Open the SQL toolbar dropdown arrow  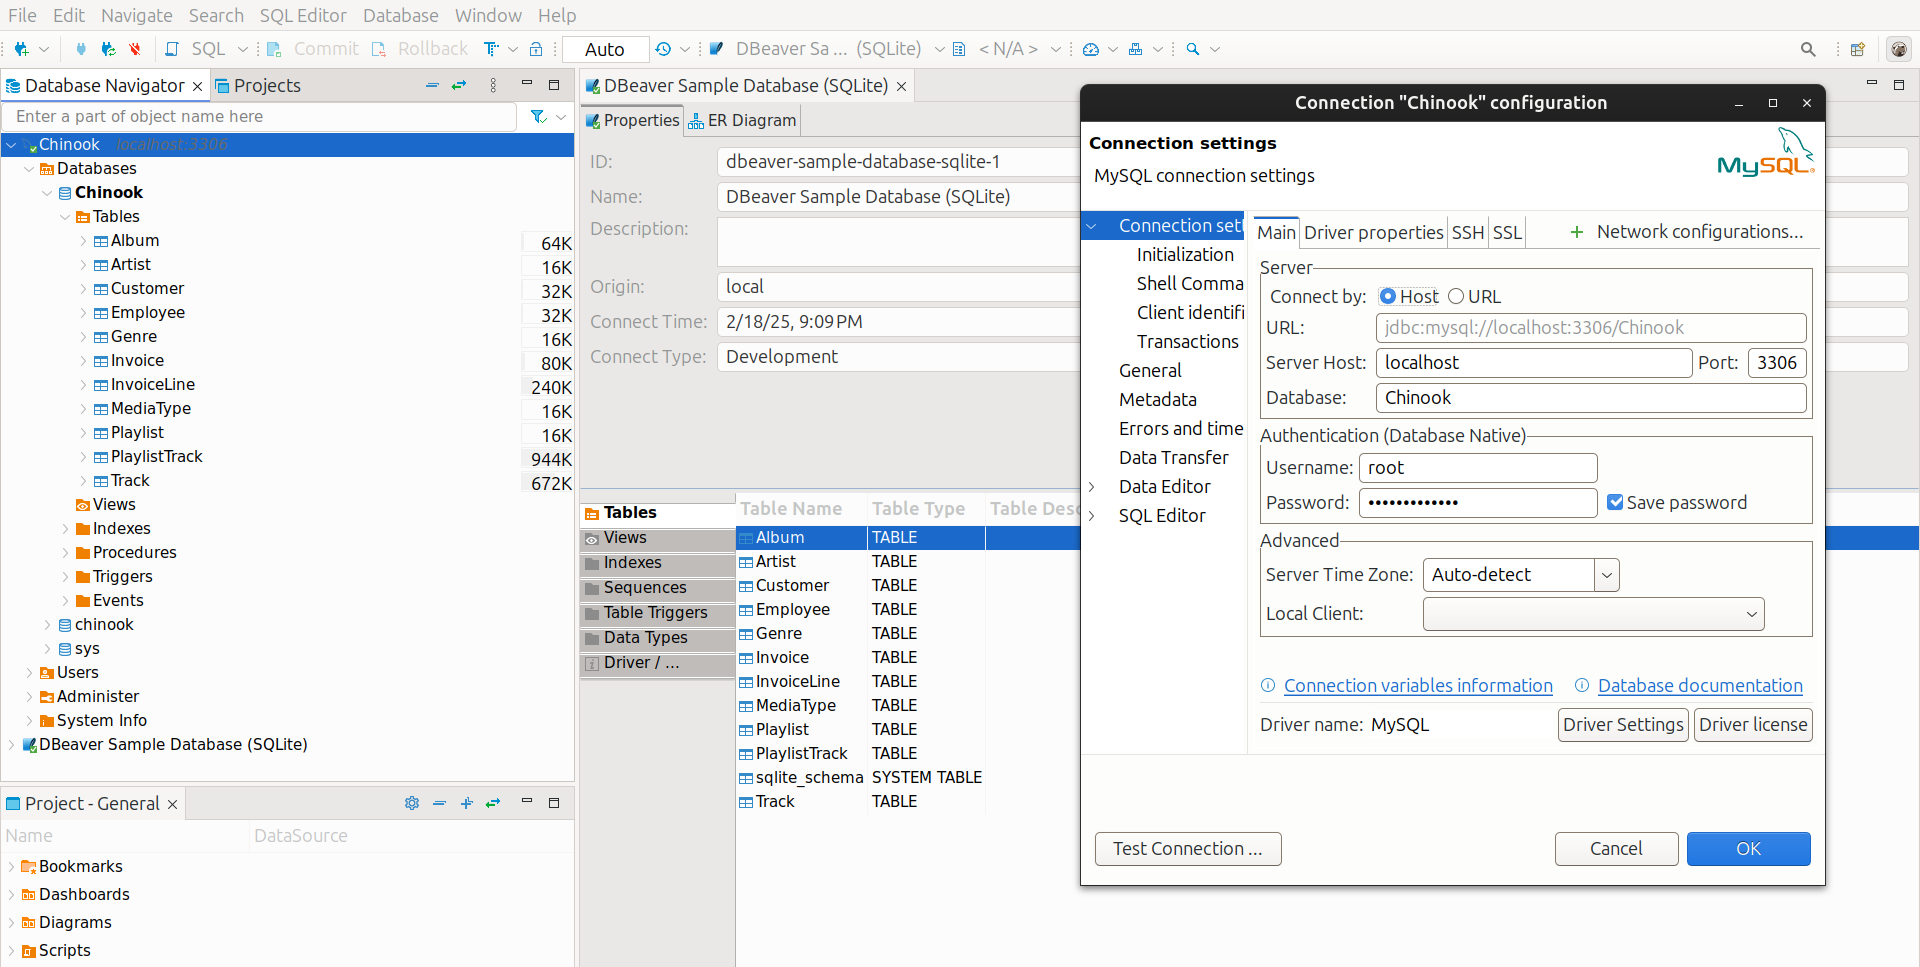click(242, 49)
